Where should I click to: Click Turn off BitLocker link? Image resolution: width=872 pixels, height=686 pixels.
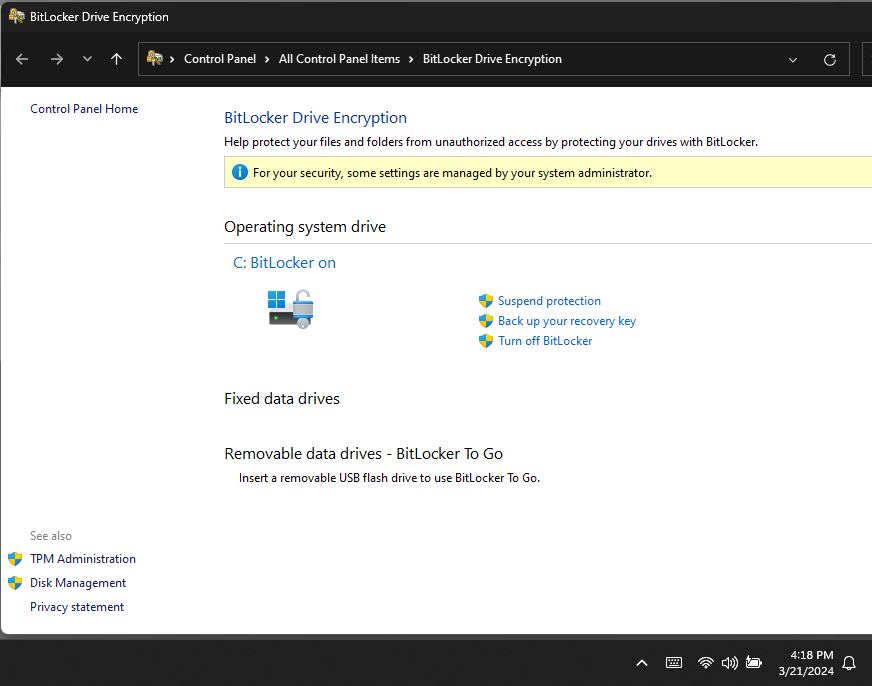pos(545,341)
